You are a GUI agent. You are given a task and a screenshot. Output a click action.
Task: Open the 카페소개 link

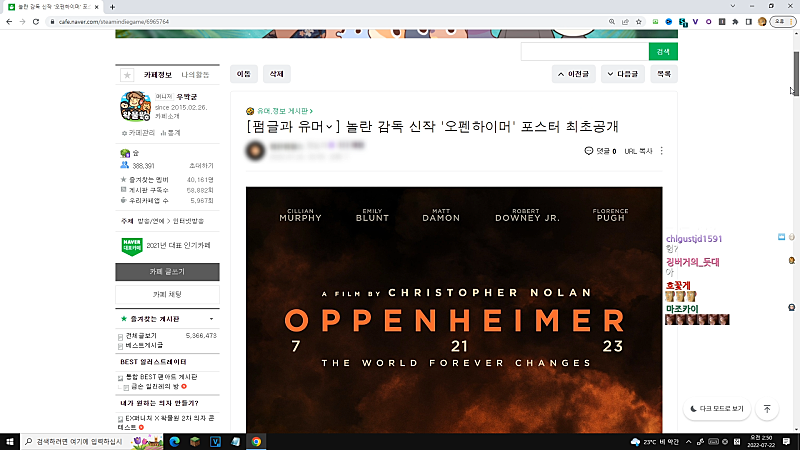pyautogui.click(x=167, y=116)
